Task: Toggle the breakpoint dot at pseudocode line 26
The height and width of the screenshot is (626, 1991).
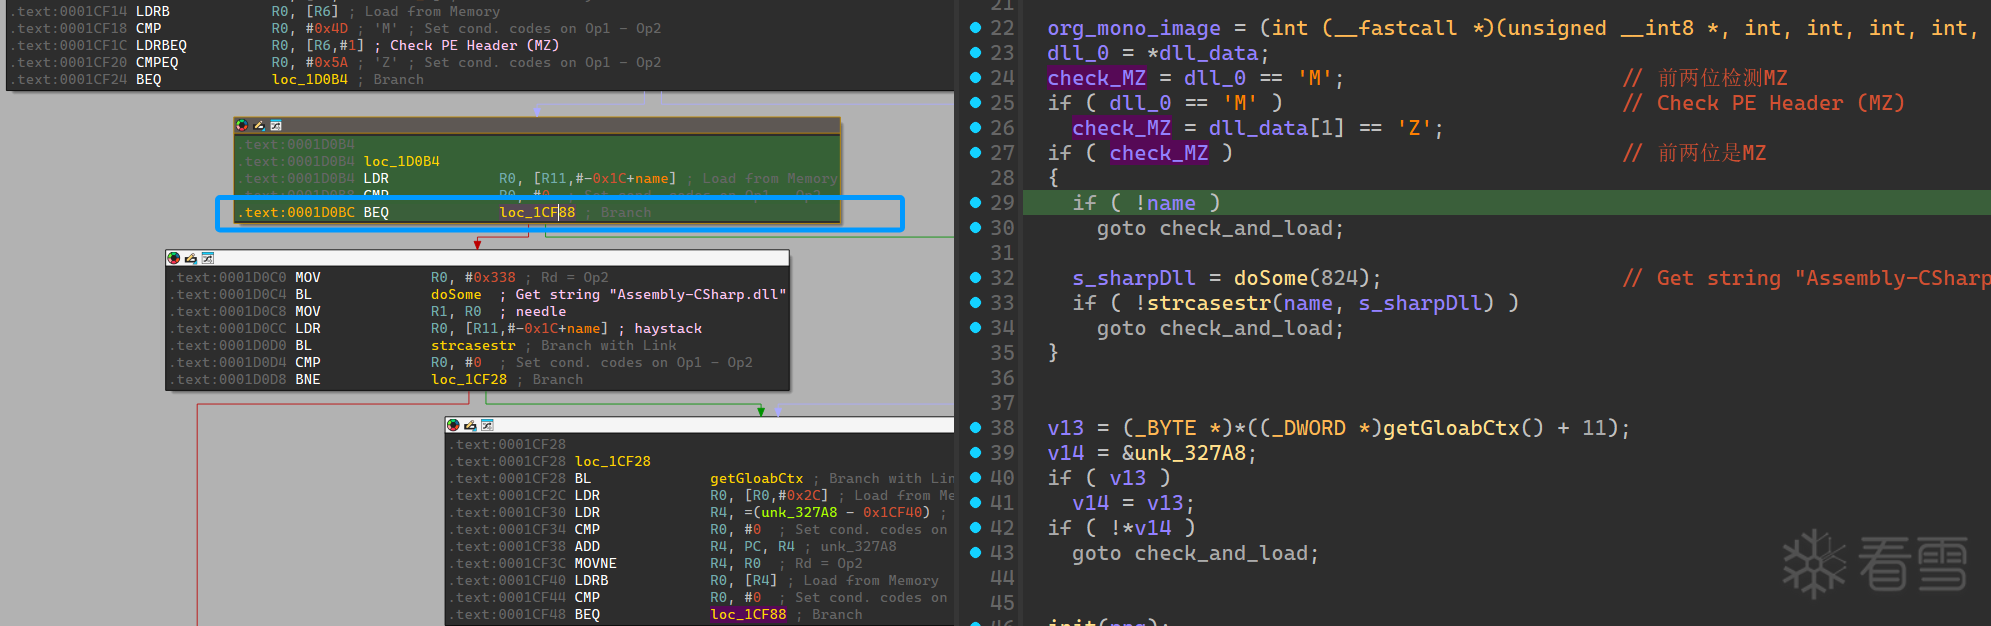Action: pos(975,128)
